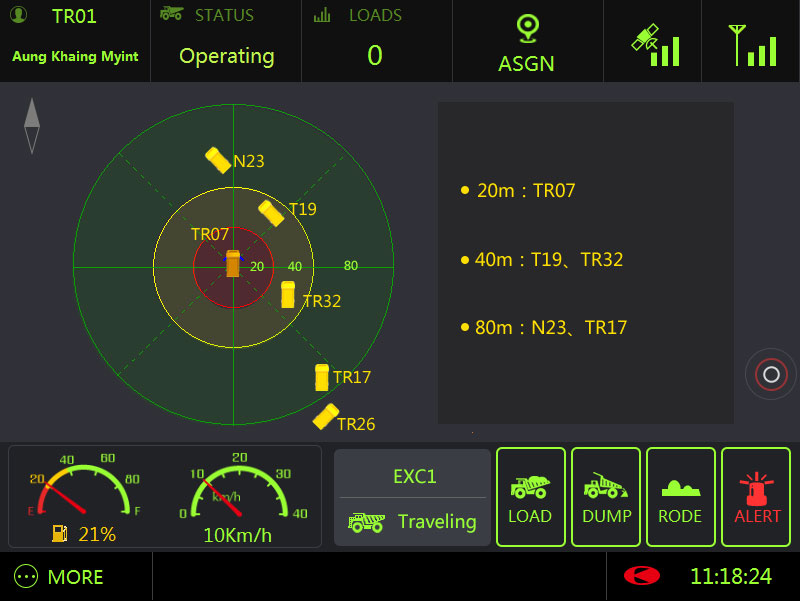Image resolution: width=800 pixels, height=601 pixels.
Task: Select the T19 truck on radar
Action: (x=271, y=213)
